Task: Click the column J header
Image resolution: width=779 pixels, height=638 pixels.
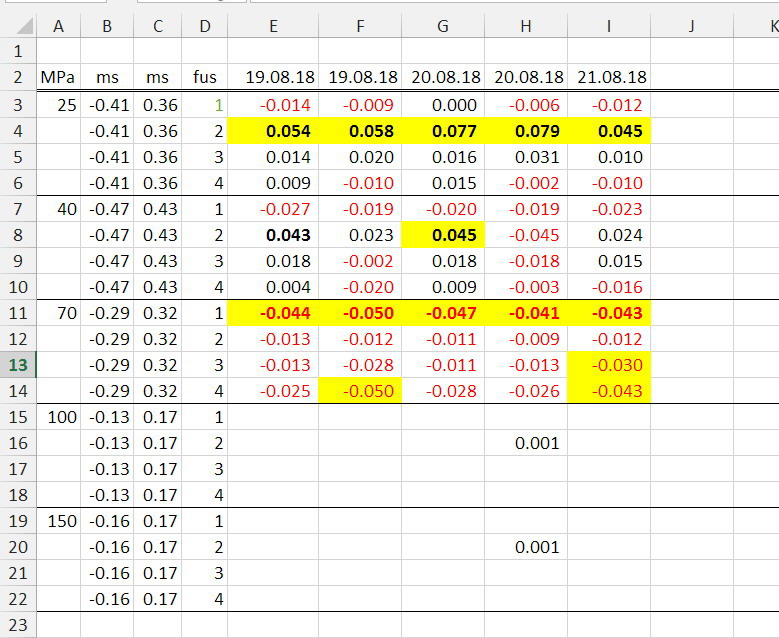Action: [x=691, y=28]
